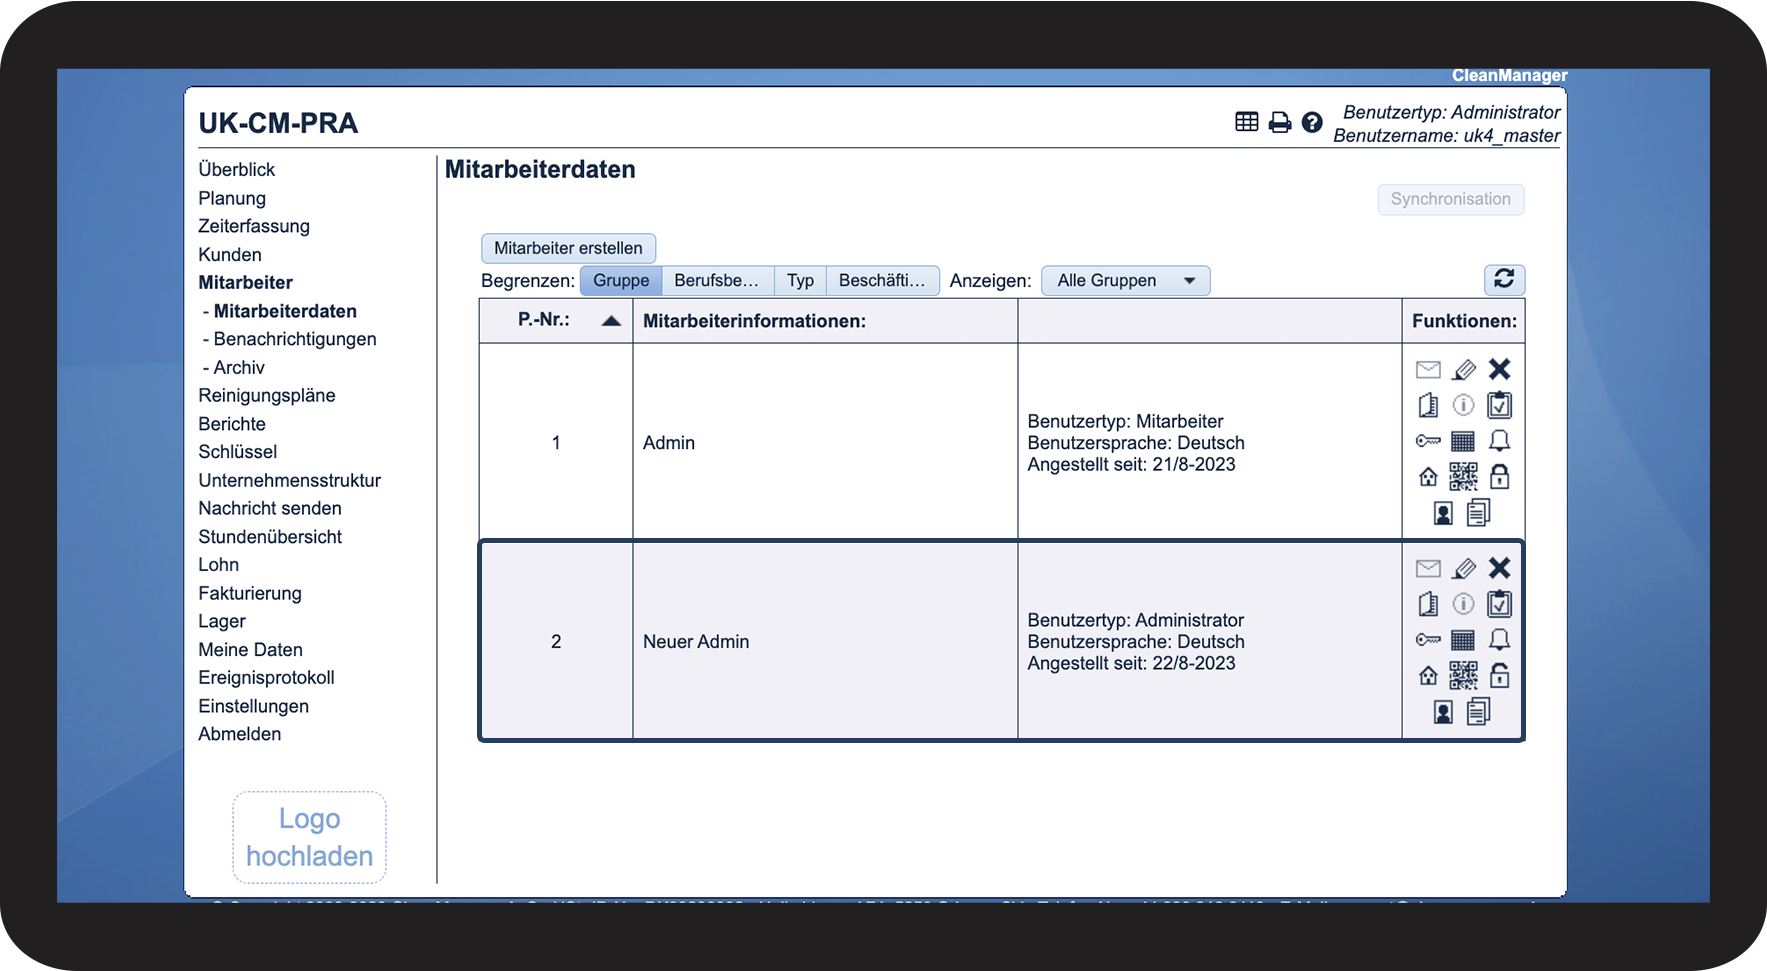Sort by P.-Nr. column arrow
The width and height of the screenshot is (1767, 971).
(611, 321)
